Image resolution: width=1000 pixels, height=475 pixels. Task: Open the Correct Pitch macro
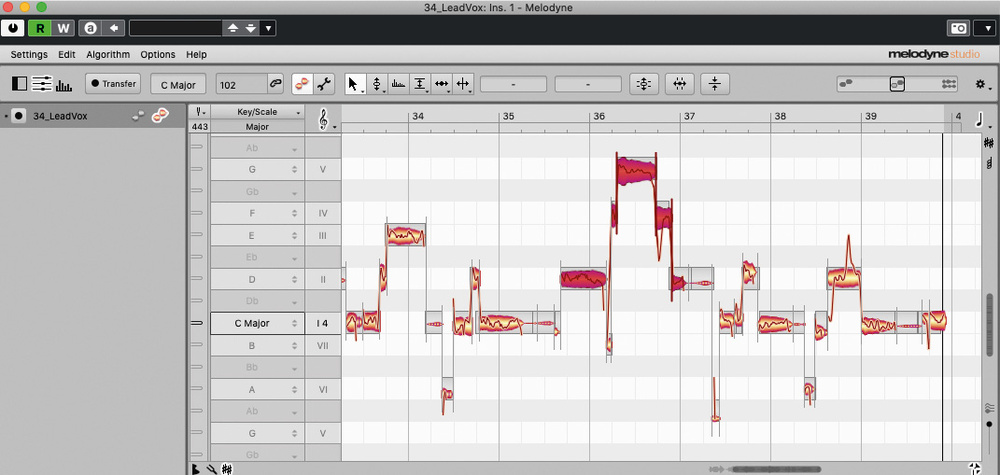click(x=644, y=84)
